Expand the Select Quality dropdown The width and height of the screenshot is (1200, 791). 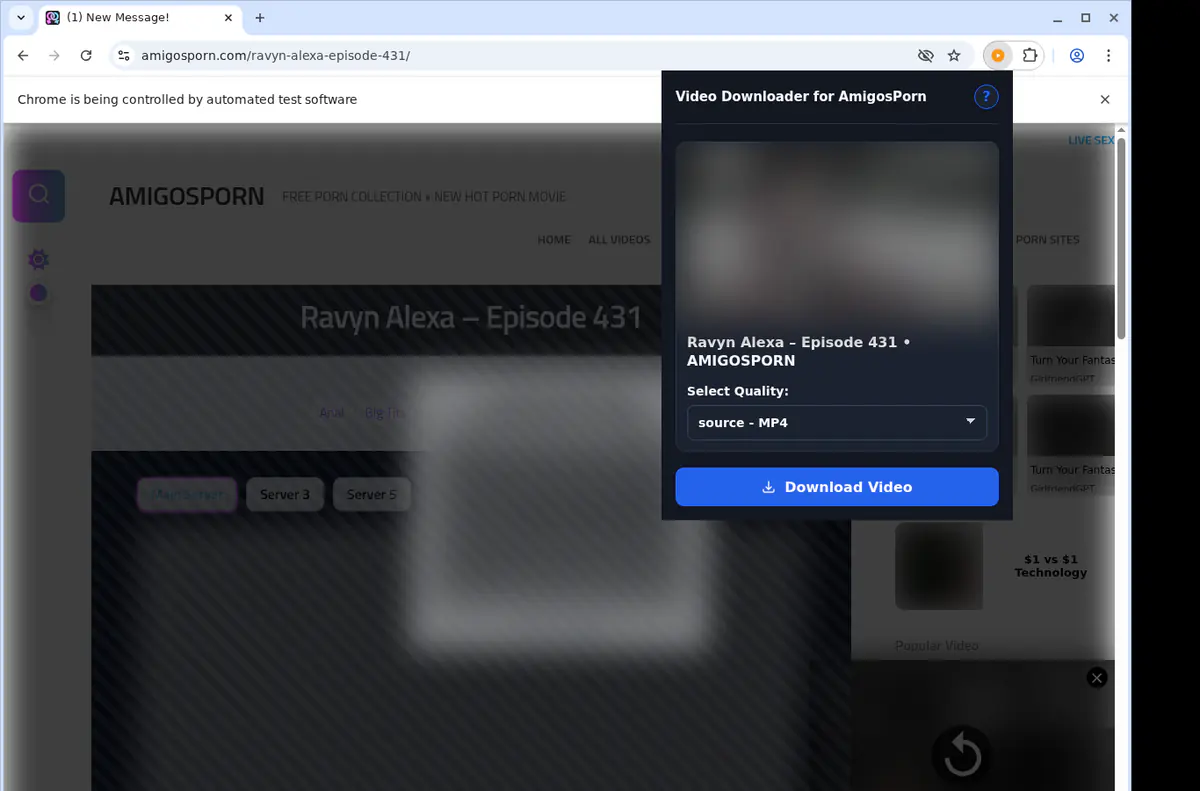pos(837,423)
